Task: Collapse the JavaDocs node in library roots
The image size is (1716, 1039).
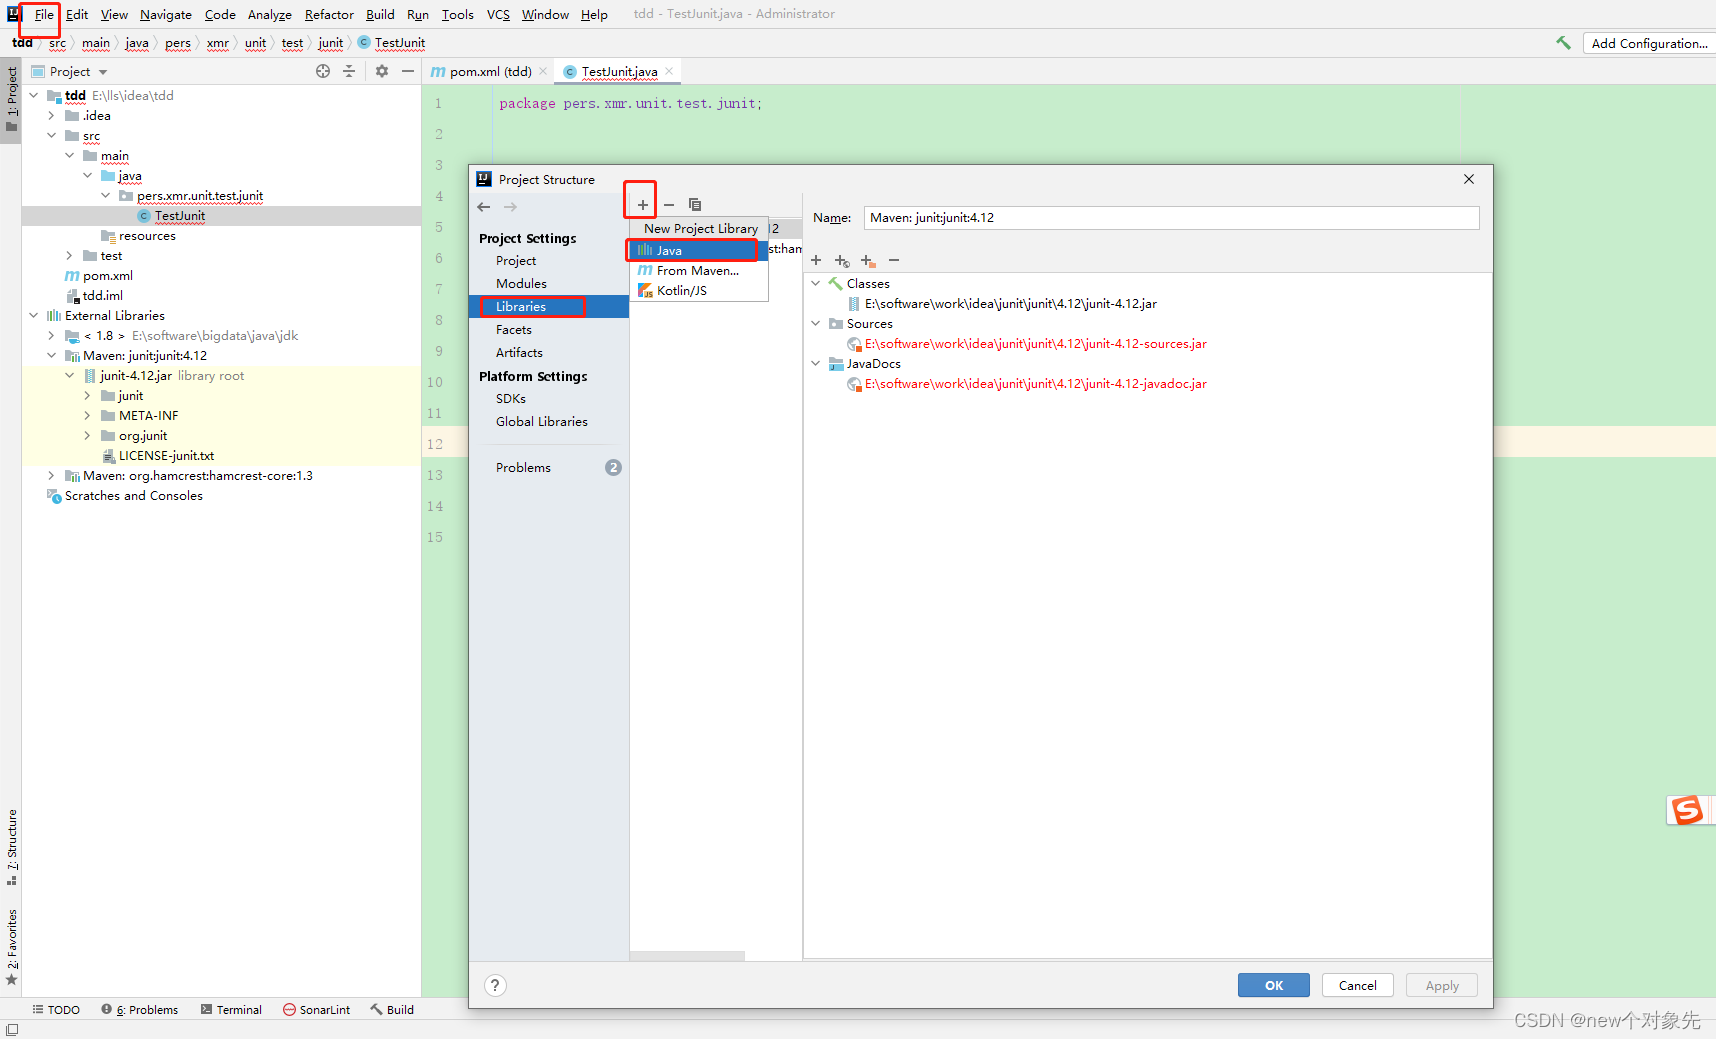Action: [x=816, y=364]
